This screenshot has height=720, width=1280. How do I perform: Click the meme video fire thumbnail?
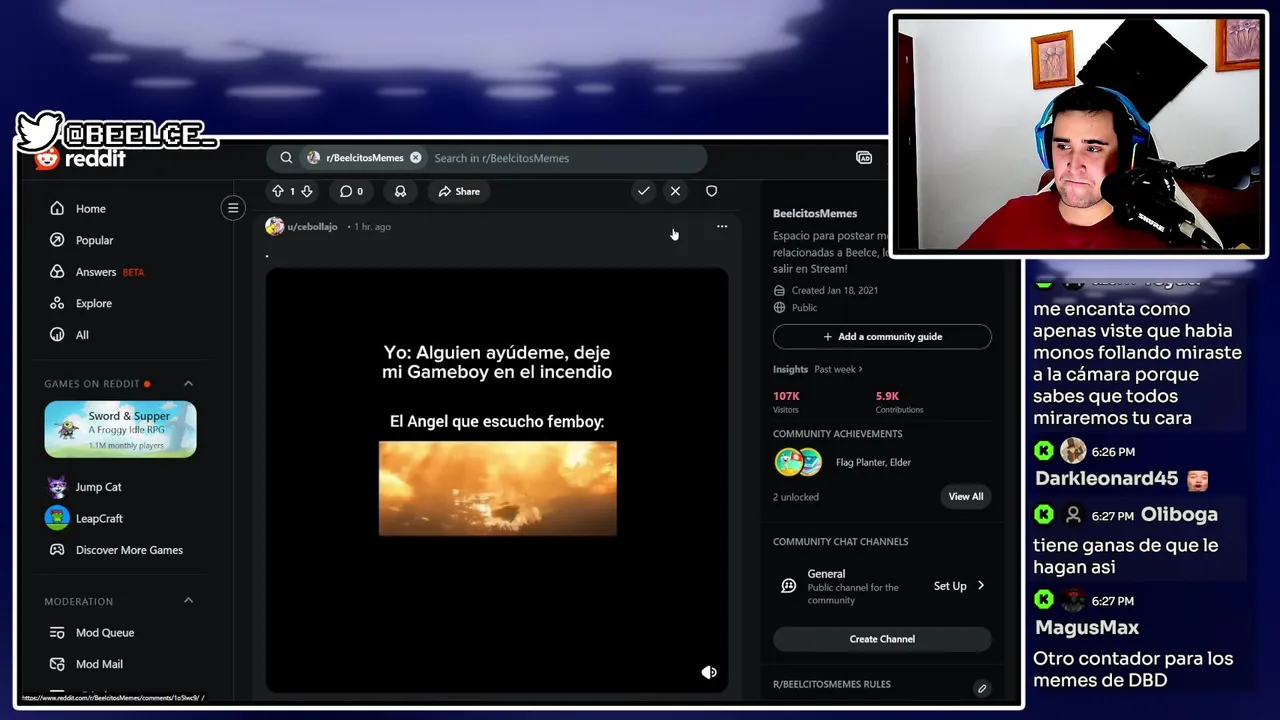pyautogui.click(x=497, y=488)
